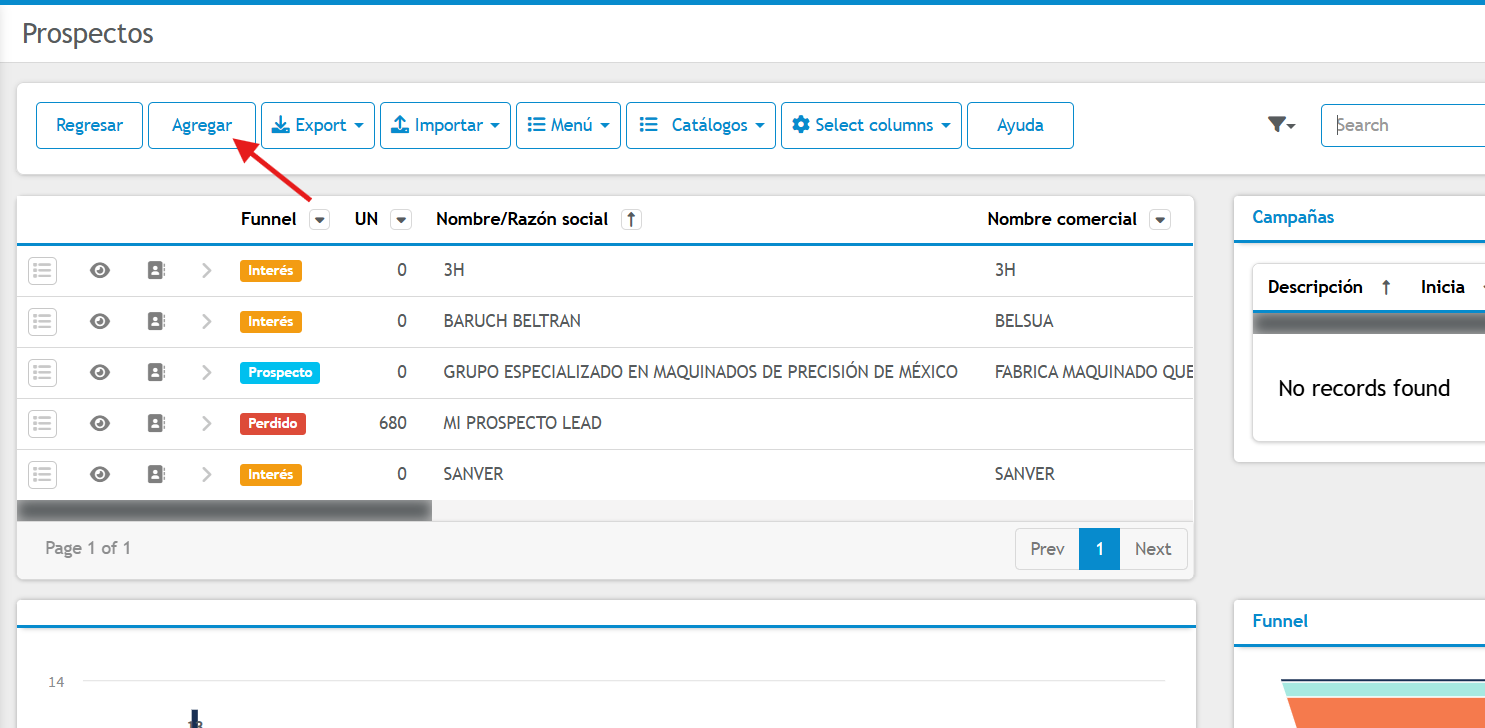Screen dimensions: 1485x728
Task: Sort by Nombre/Razón social arrow icon
Action: coord(631,219)
